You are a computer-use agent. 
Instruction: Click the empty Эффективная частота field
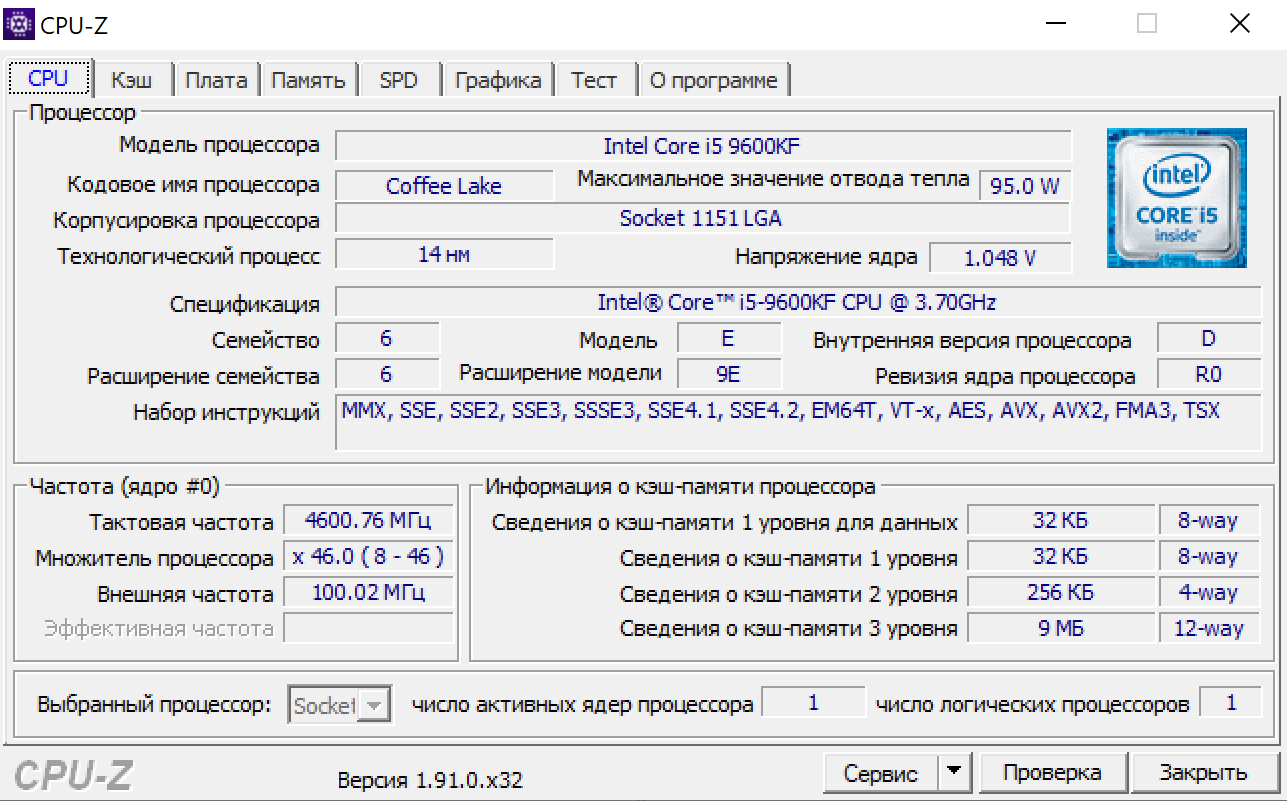tap(368, 628)
